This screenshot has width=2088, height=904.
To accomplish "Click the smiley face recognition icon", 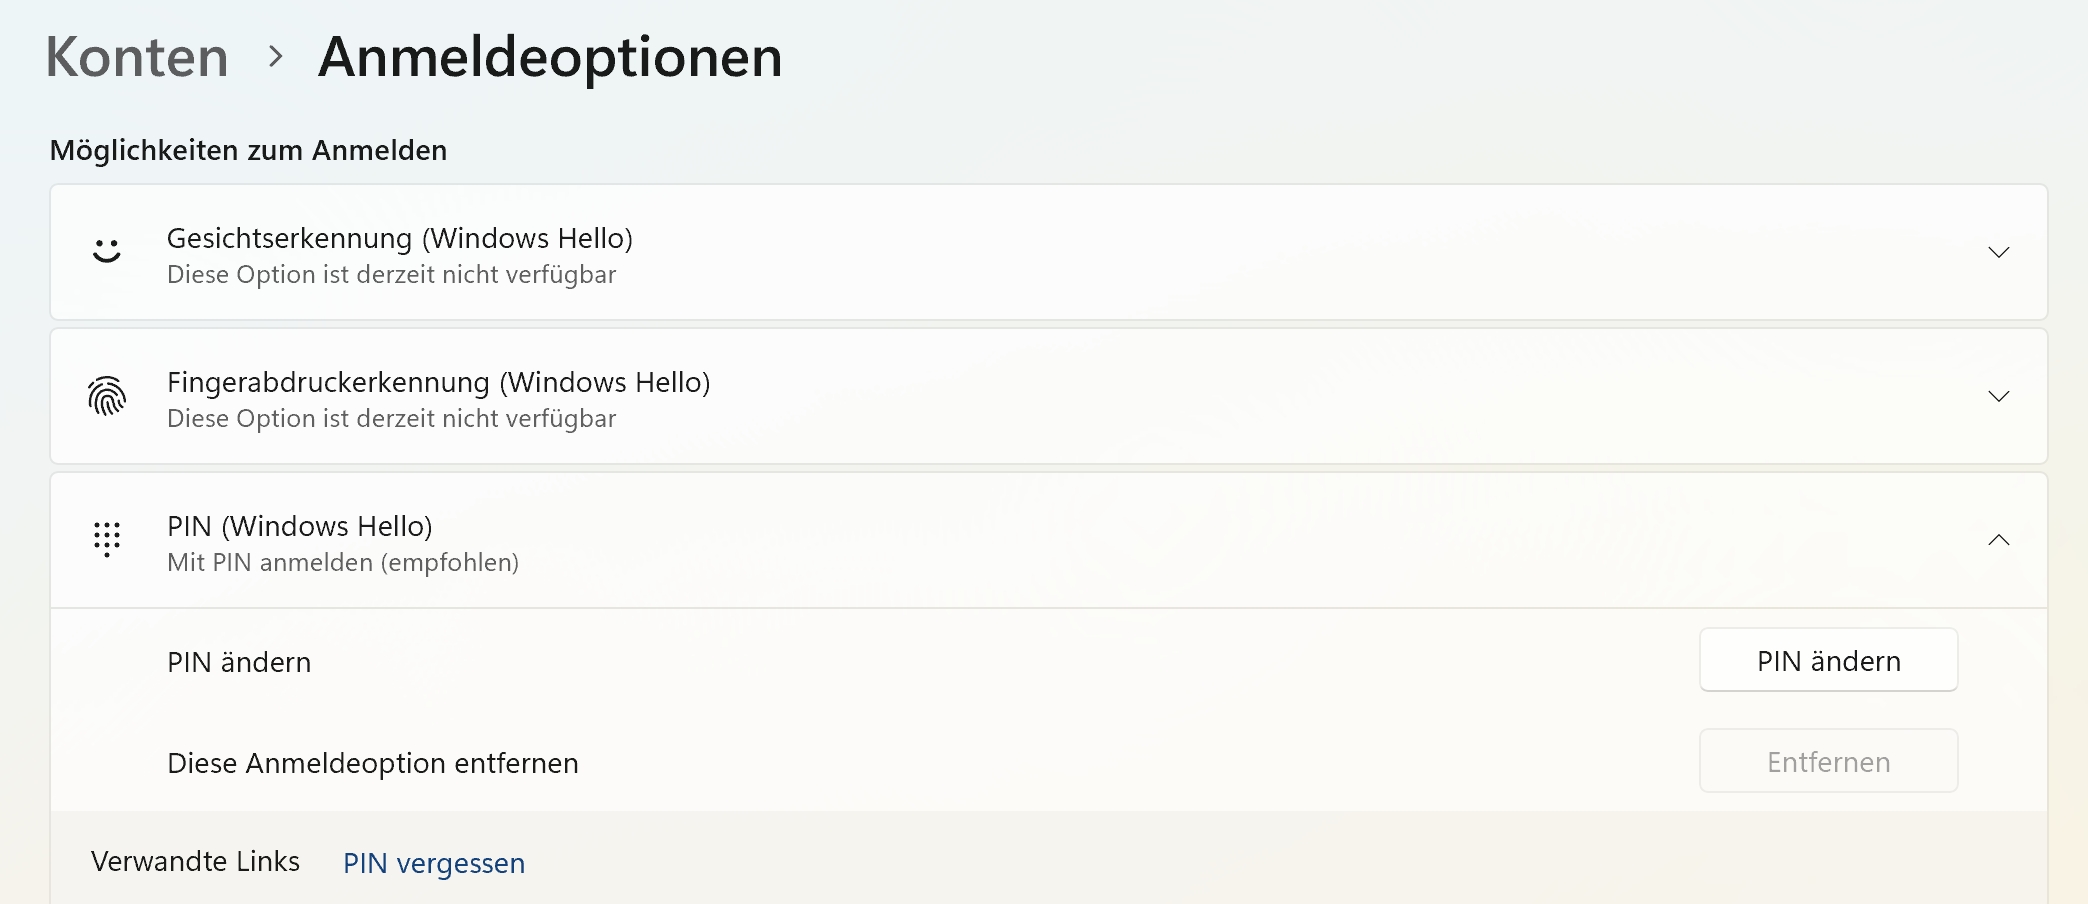I will point(106,251).
